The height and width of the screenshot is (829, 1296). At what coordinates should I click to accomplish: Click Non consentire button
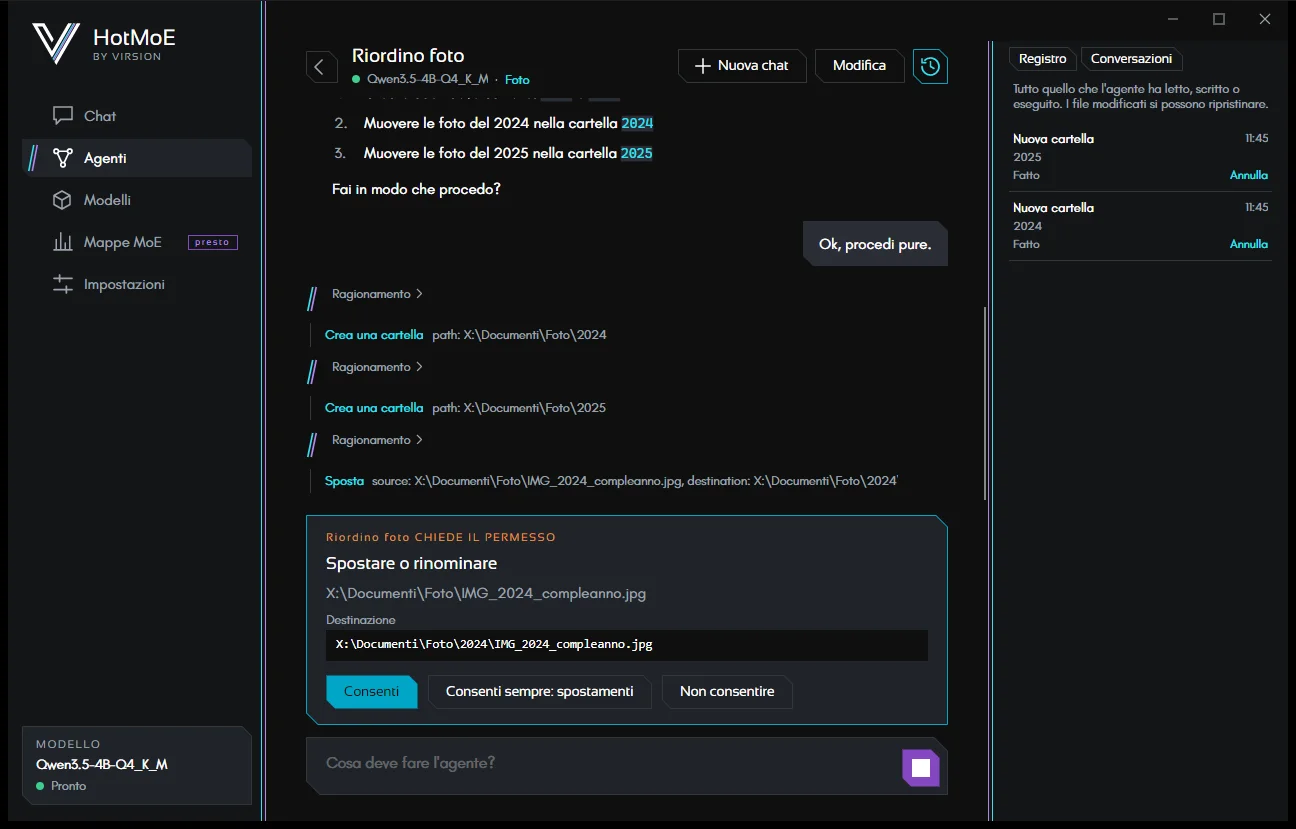(x=727, y=691)
